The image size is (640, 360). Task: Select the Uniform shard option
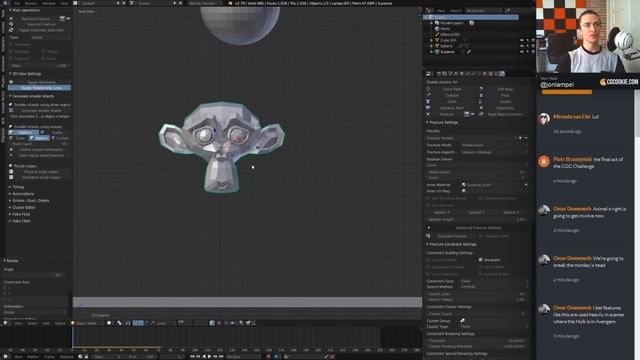pyautogui.click(x=24, y=132)
